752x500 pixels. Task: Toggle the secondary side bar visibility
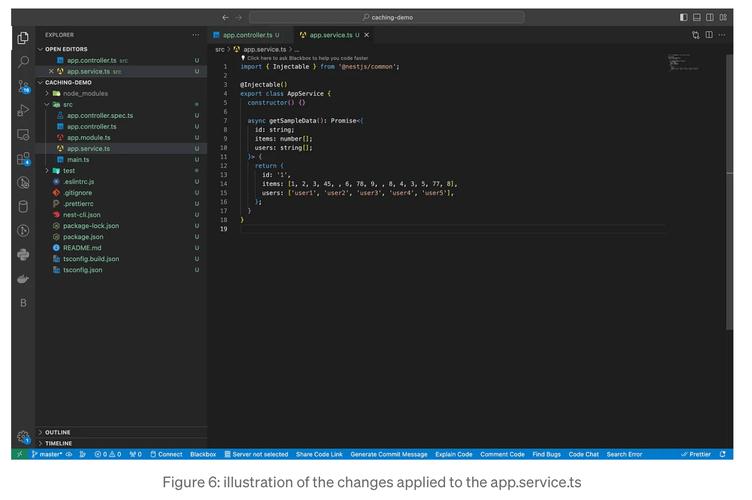point(710,17)
